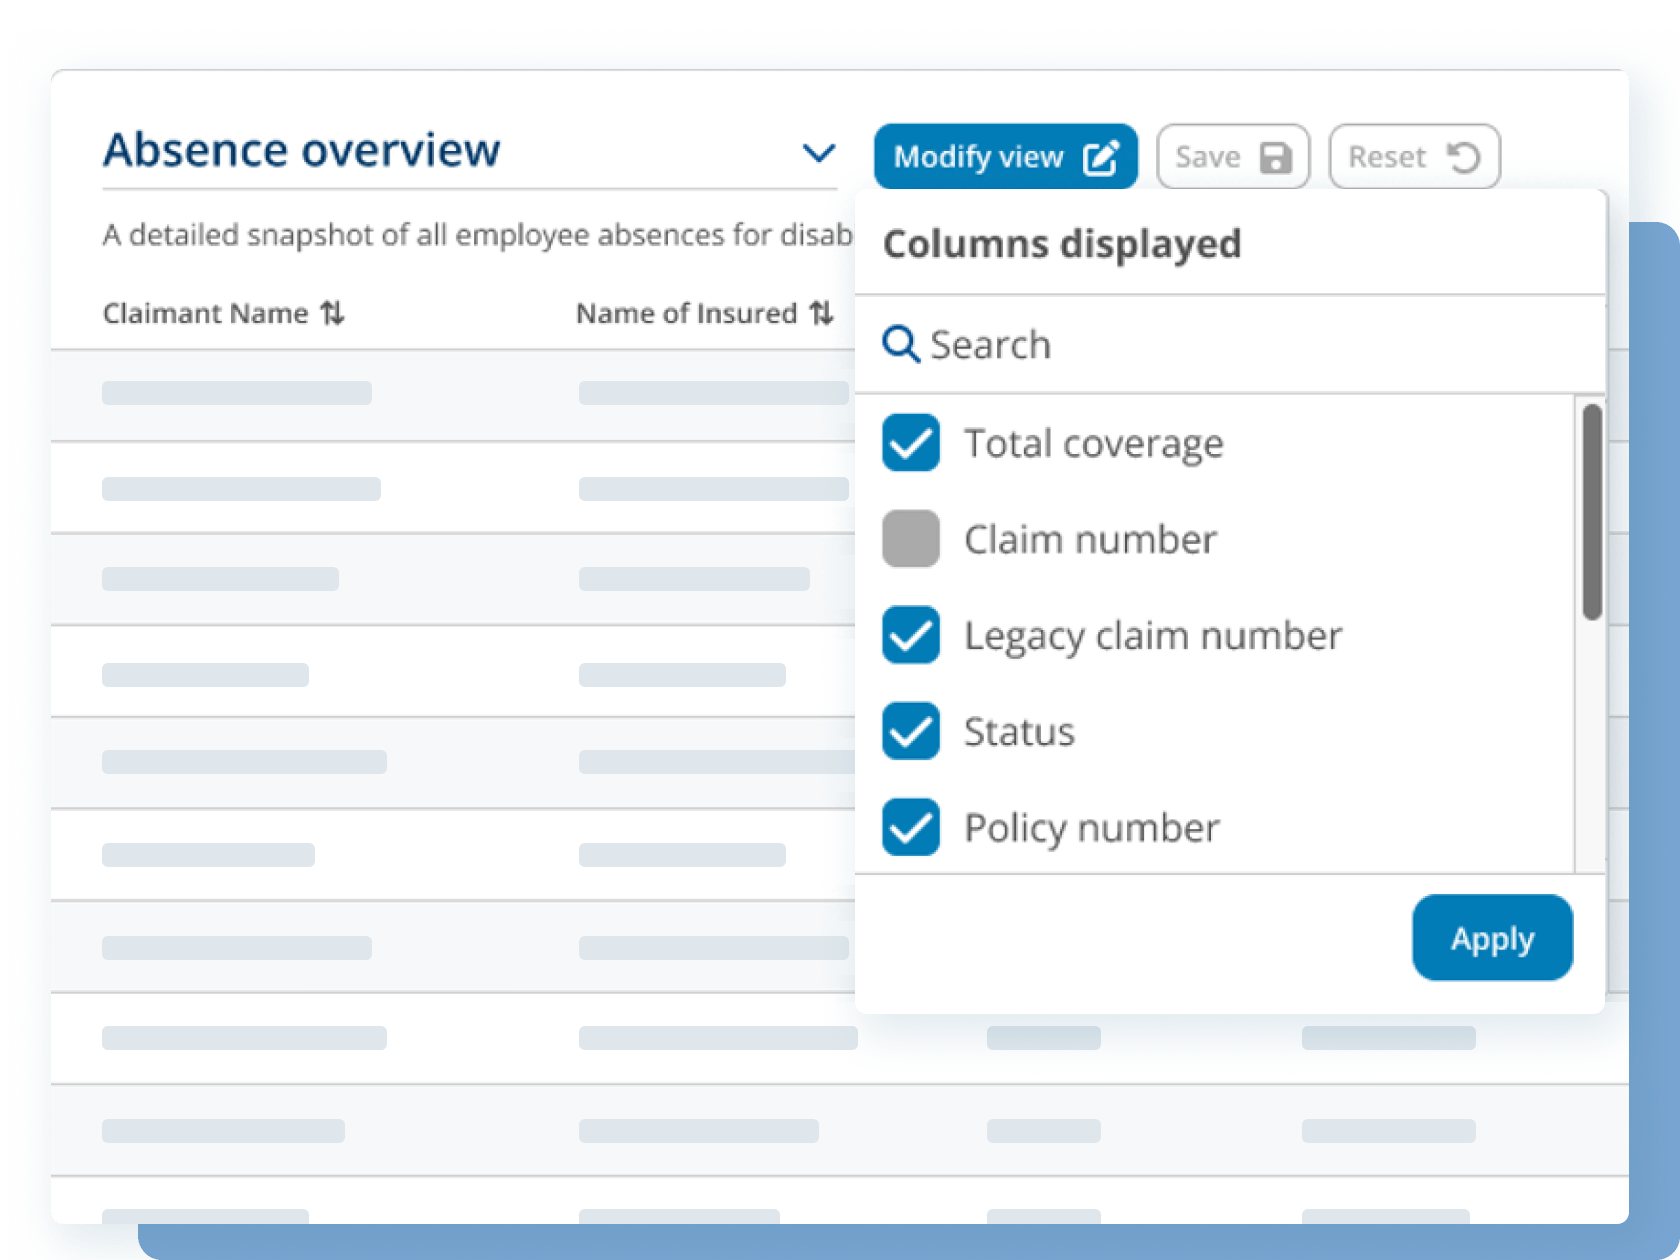
Task: Uncheck the Total coverage column
Action: pos(910,443)
